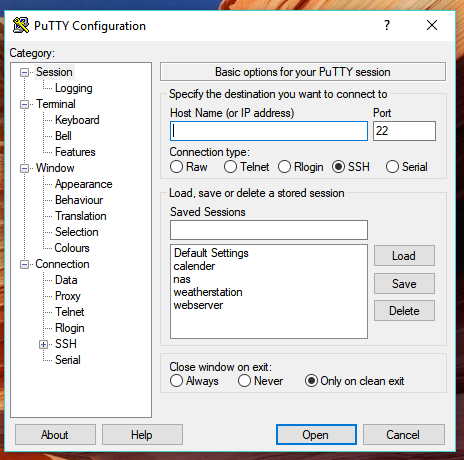This screenshot has height=460, width=464.
Task: Open the SSH category in tree
Action: pos(66,344)
